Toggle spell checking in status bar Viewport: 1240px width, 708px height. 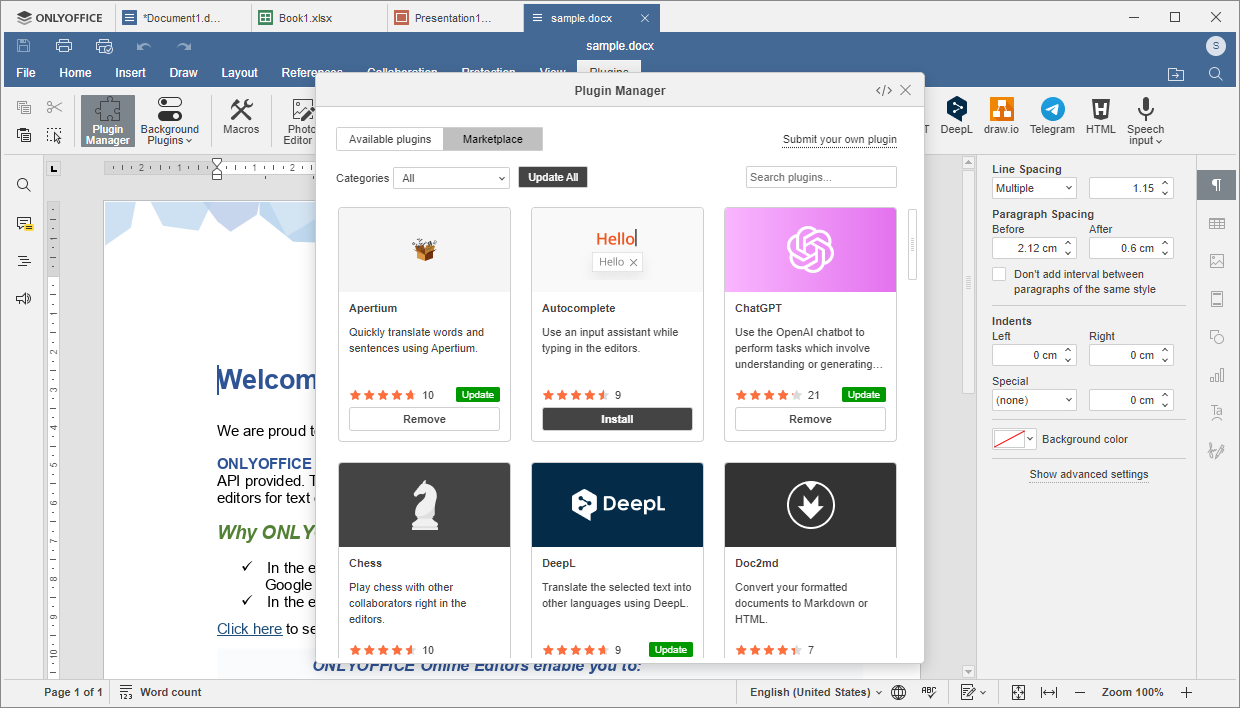click(x=927, y=692)
